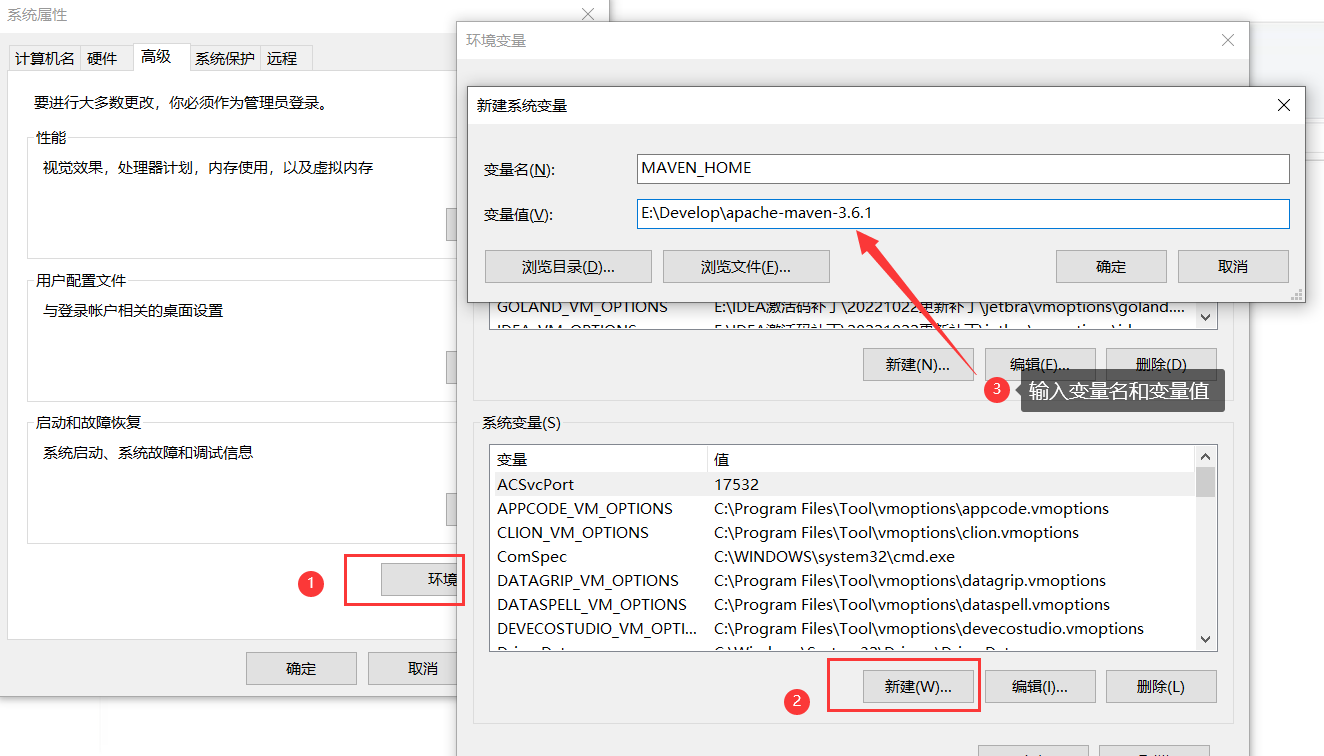Click system variables scrollbar down arrow
1324x756 pixels.
tap(1206, 639)
